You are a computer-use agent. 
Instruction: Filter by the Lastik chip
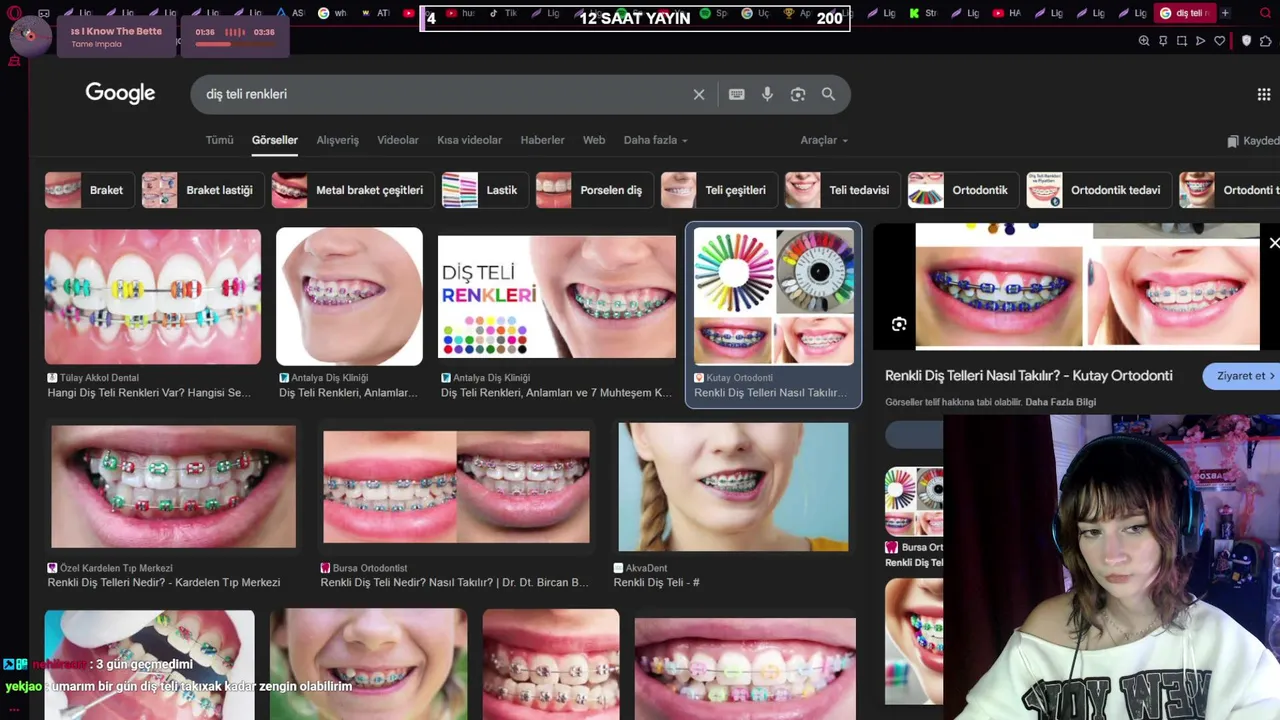[485, 190]
